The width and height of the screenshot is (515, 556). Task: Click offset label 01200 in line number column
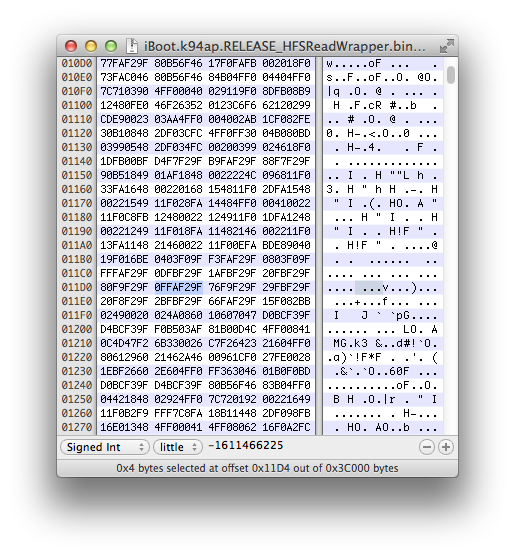[x=77, y=329]
